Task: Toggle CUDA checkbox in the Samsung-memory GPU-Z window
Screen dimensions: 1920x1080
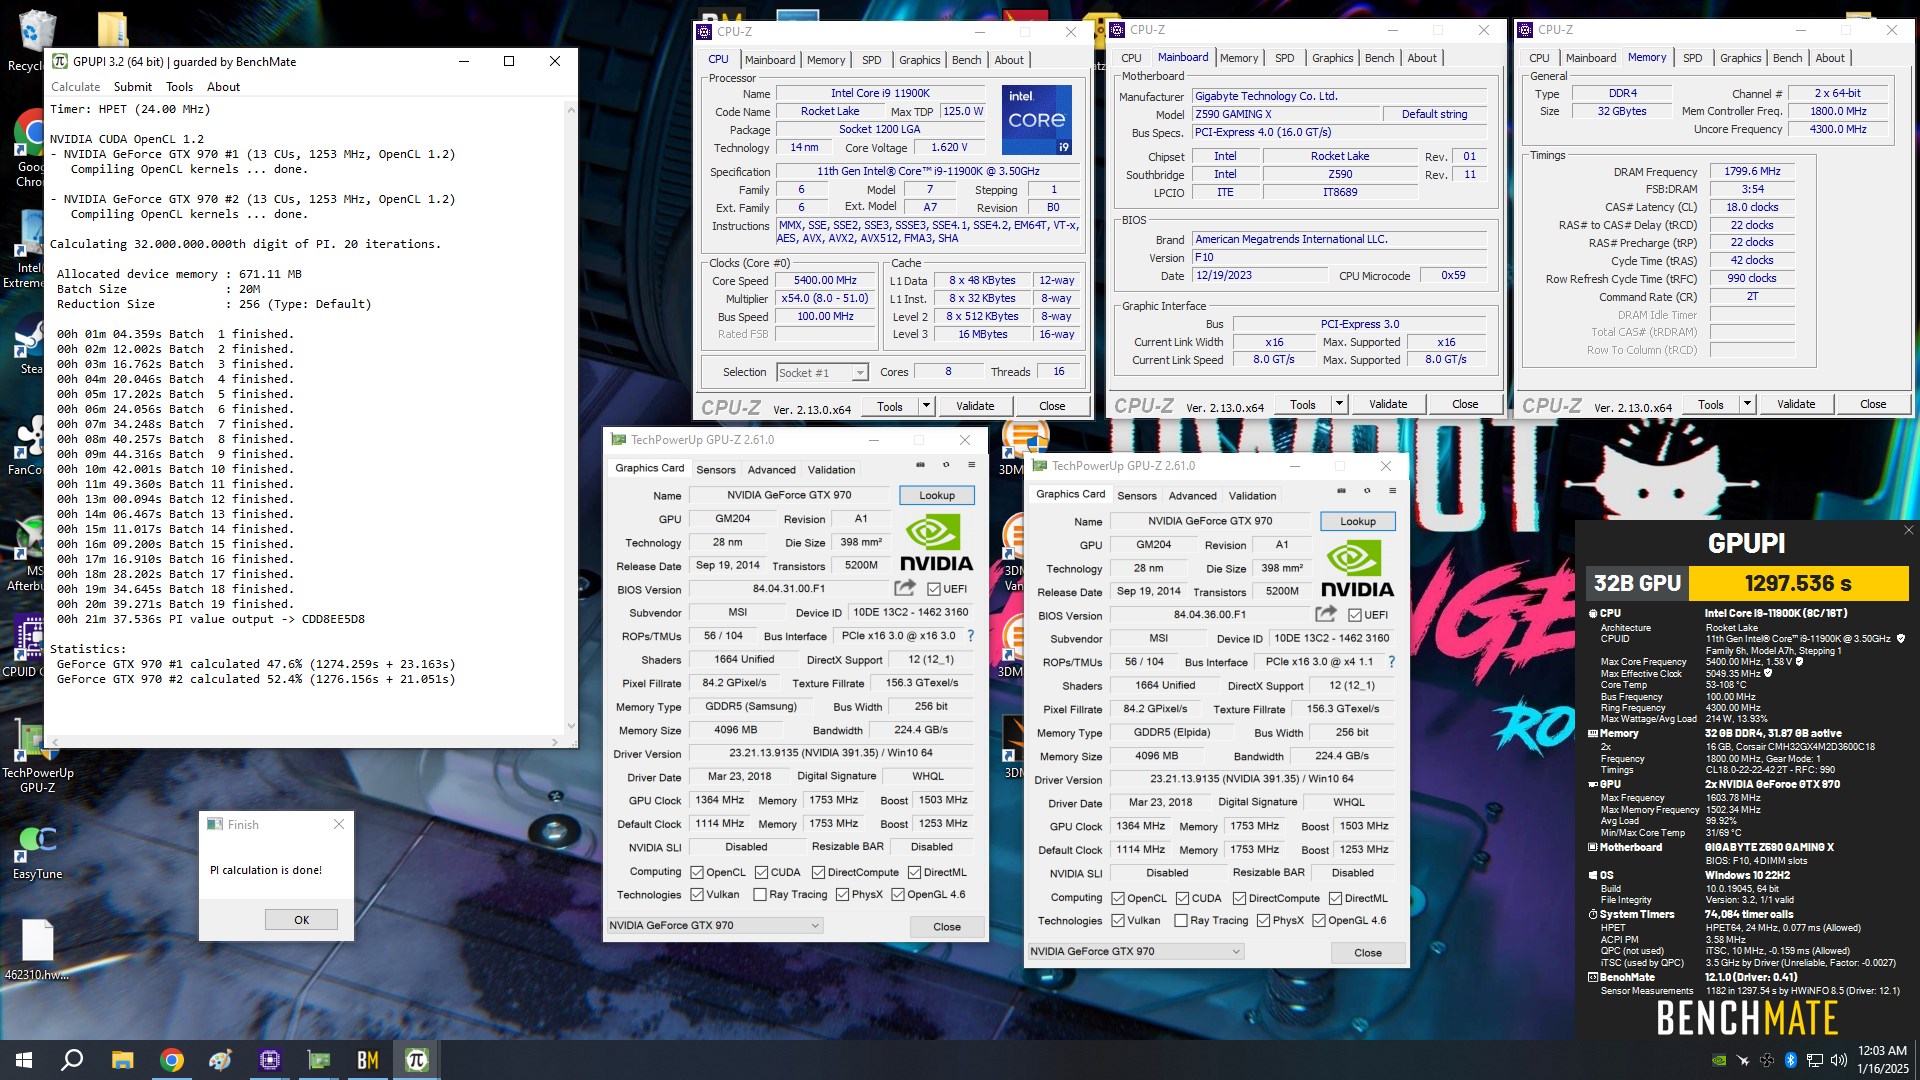Action: 761,872
